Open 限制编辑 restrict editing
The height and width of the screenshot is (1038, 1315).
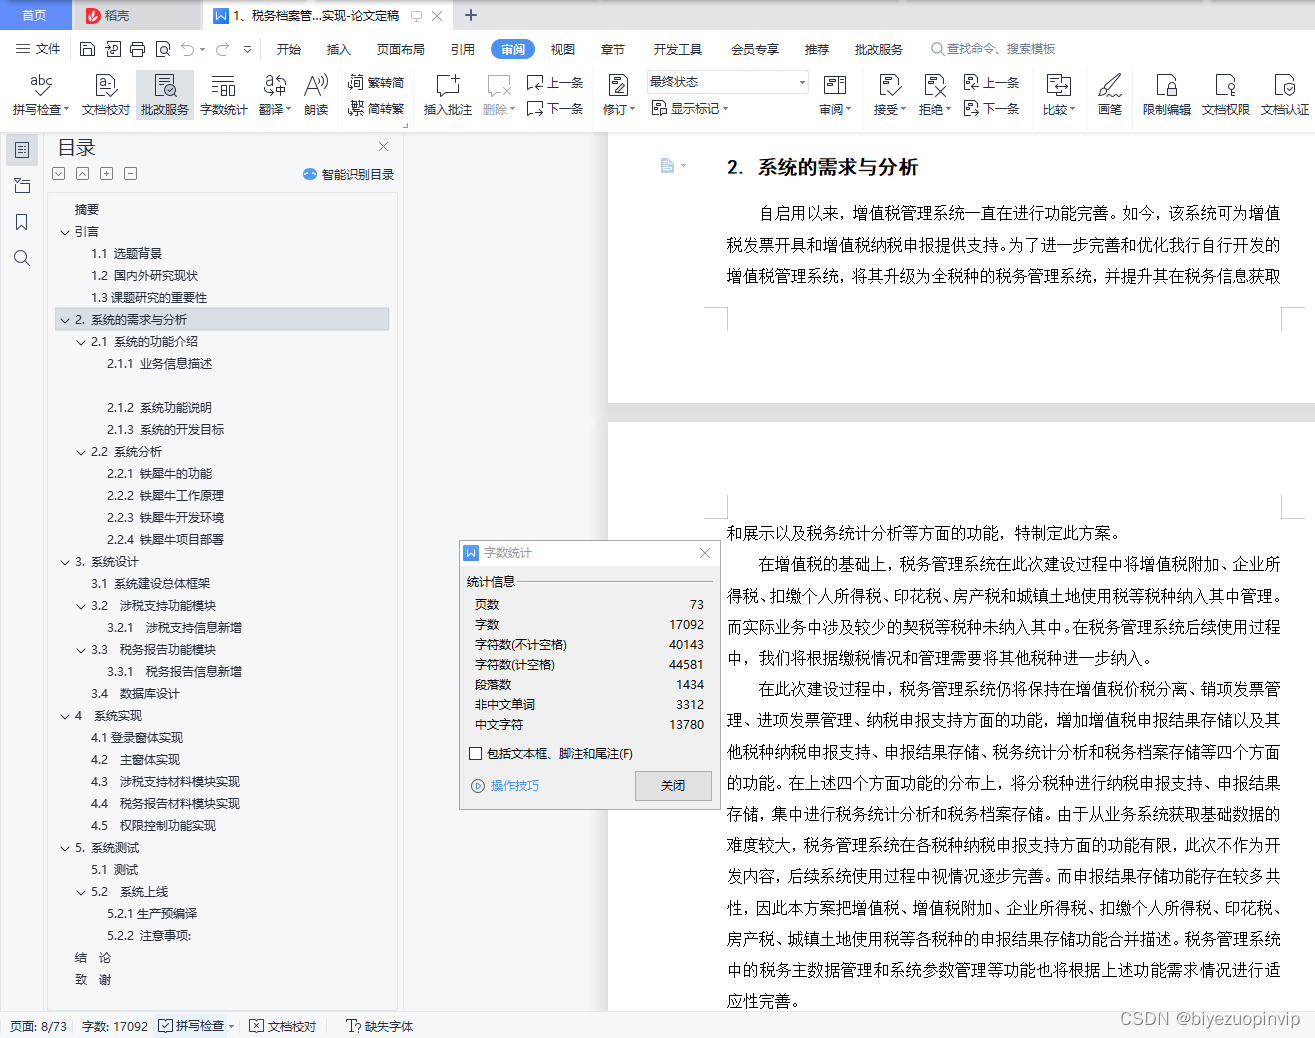1167,95
